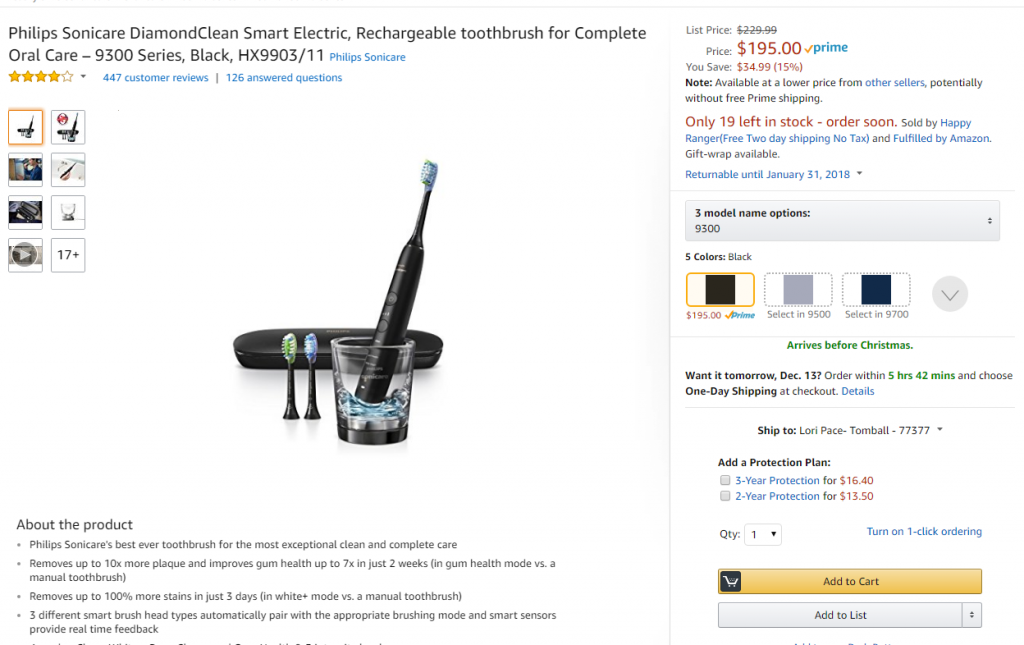1024x645 pixels.
Task: Click the cart icon on Add to Cart
Action: (x=731, y=582)
